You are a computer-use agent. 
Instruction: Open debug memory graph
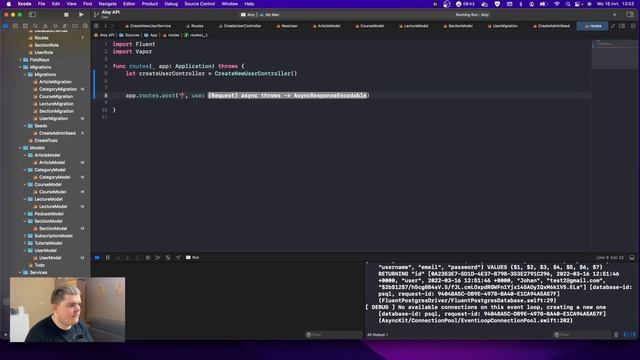158,258
